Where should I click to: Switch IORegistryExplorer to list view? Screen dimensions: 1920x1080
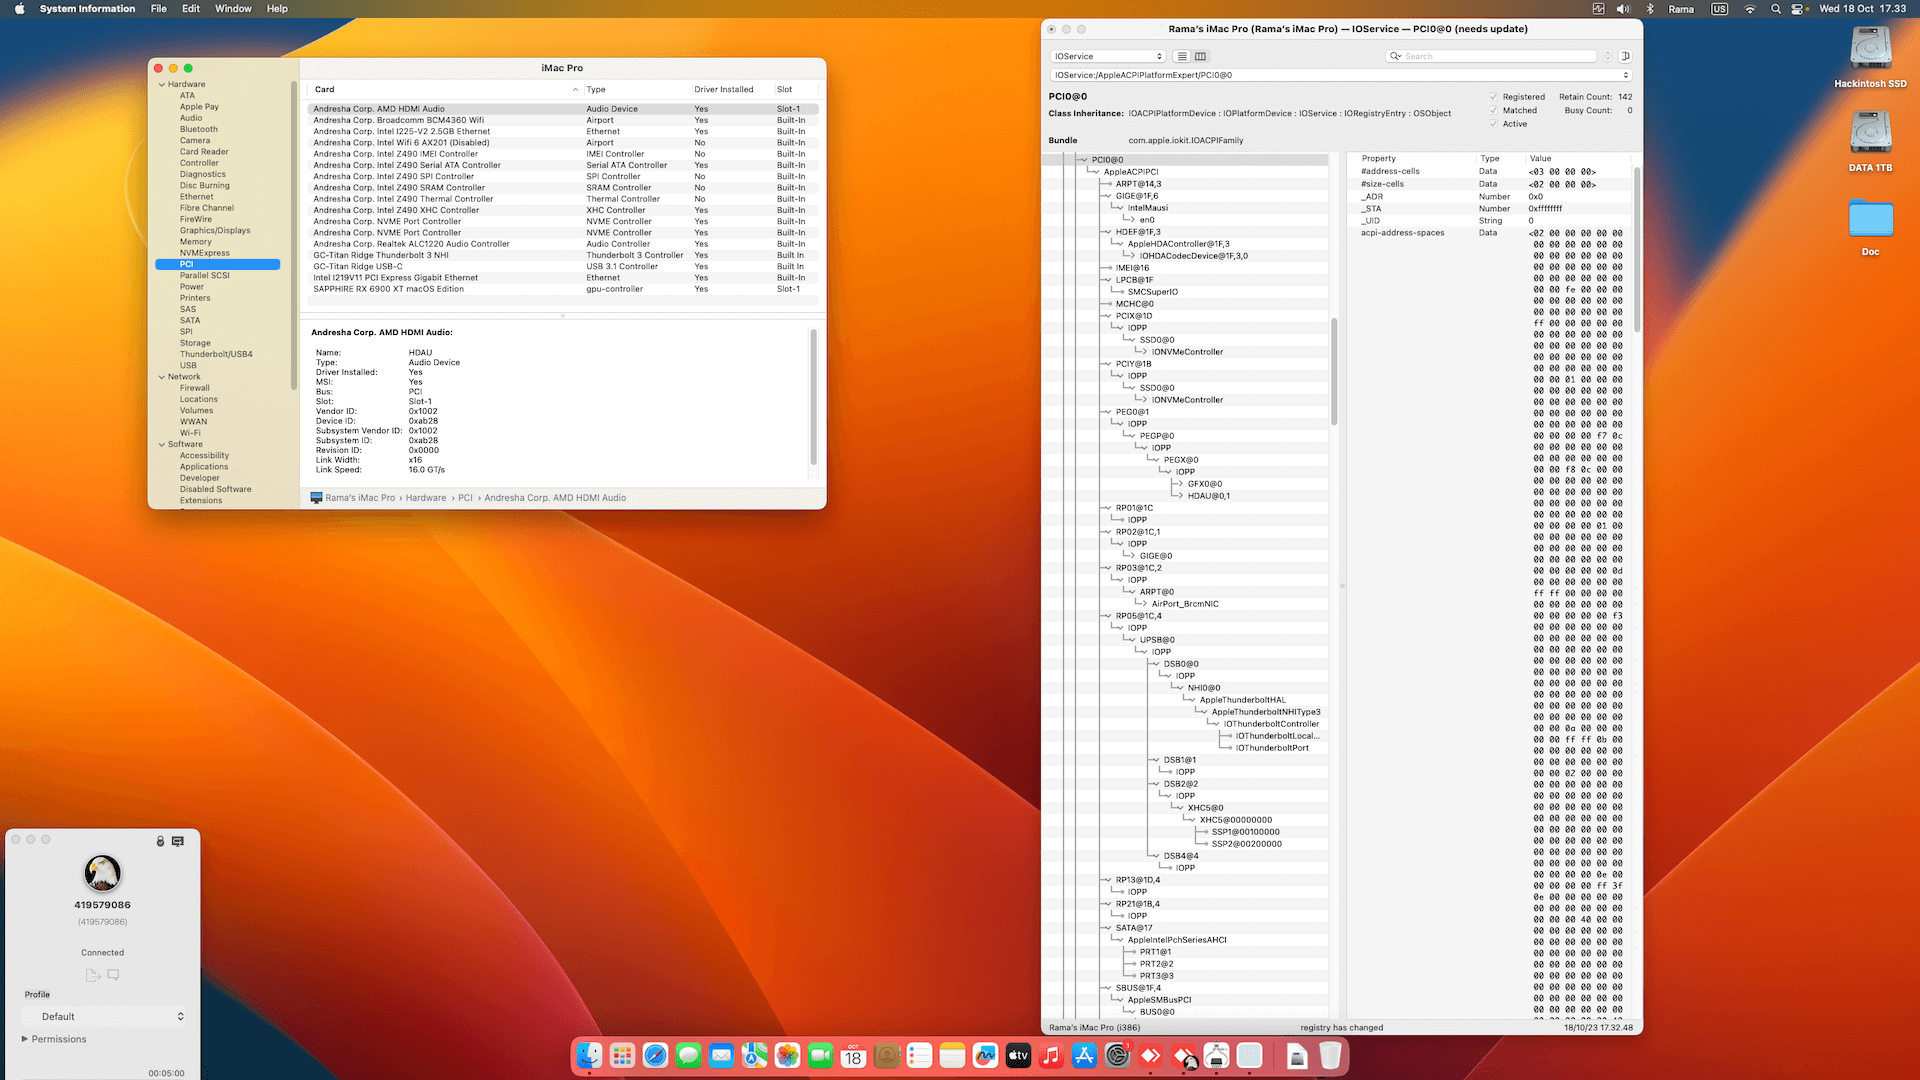(x=1182, y=56)
